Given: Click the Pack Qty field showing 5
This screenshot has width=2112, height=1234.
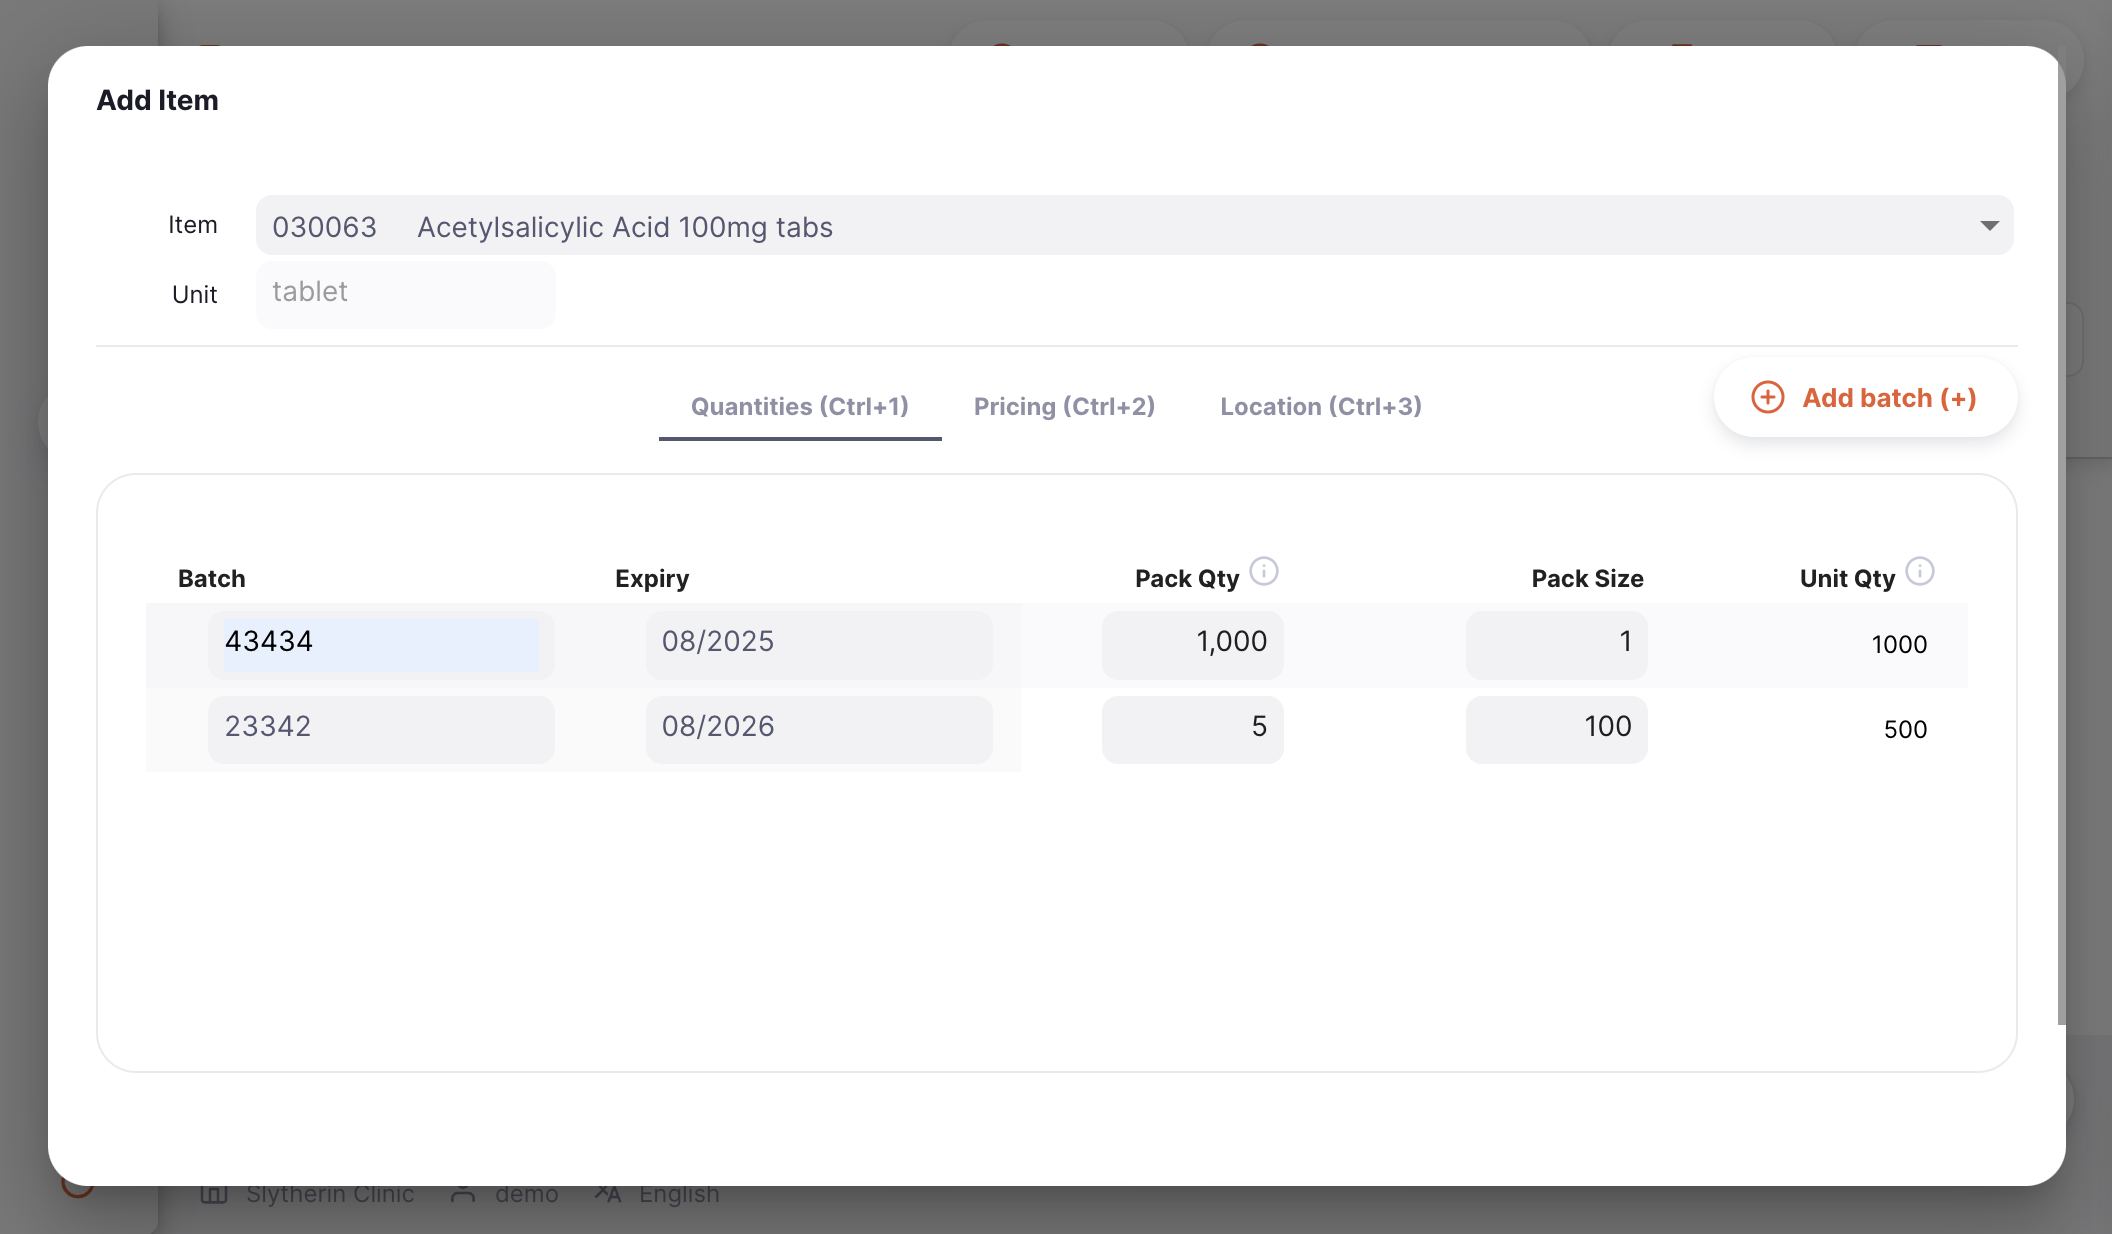Looking at the screenshot, I should point(1193,730).
